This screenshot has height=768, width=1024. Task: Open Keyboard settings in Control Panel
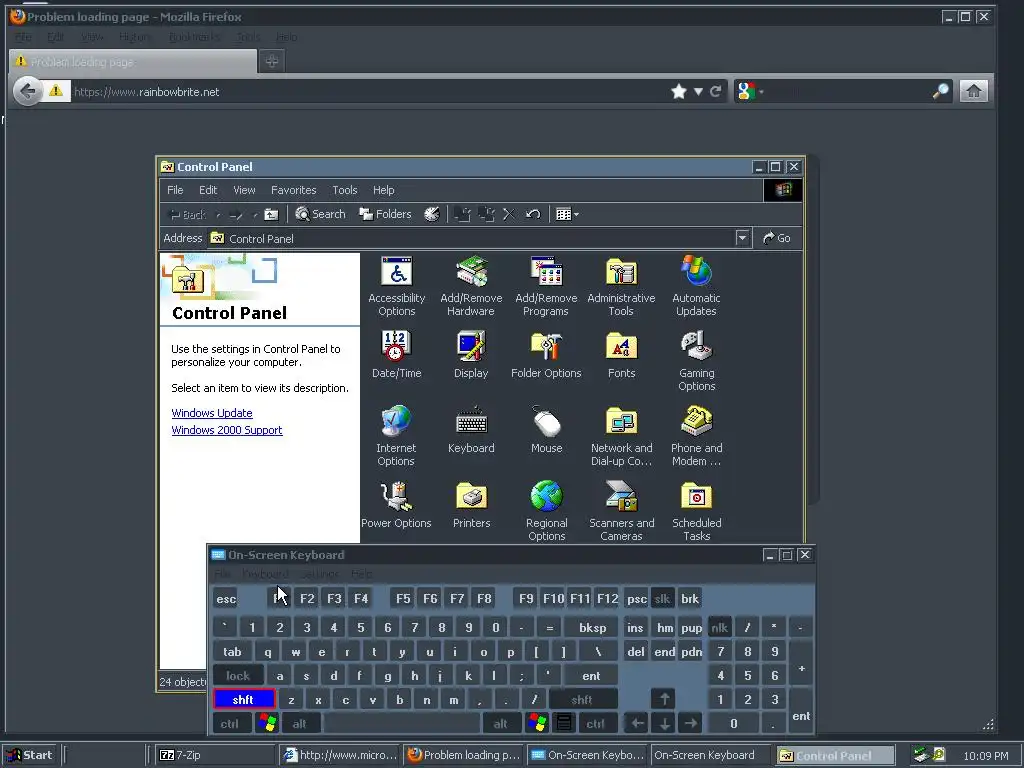tap(471, 430)
